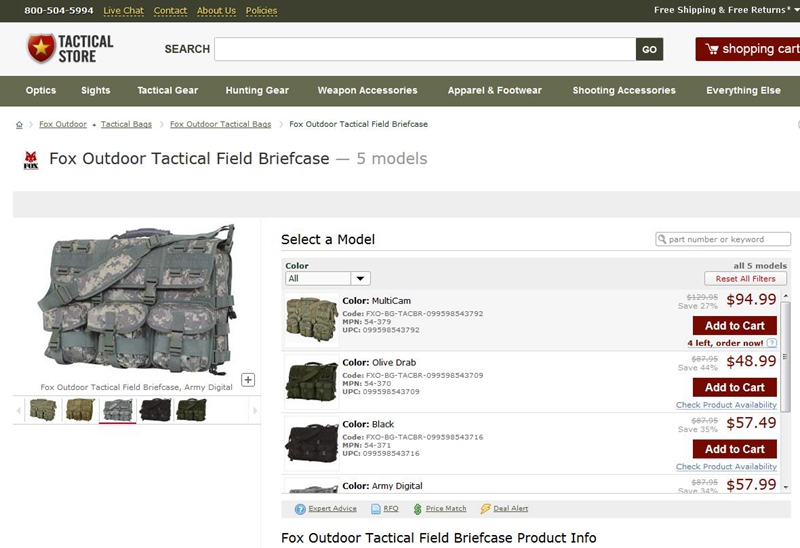
Task: Open the About Us link
Action: tap(216, 11)
